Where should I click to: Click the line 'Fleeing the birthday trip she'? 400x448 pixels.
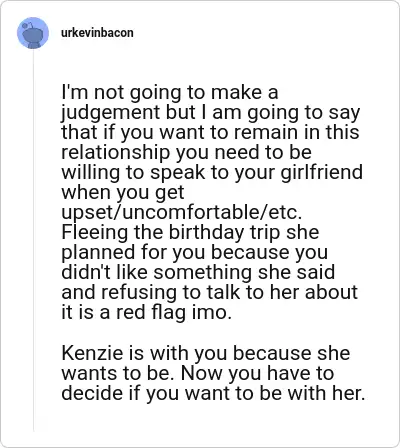pyautogui.click(x=190, y=232)
